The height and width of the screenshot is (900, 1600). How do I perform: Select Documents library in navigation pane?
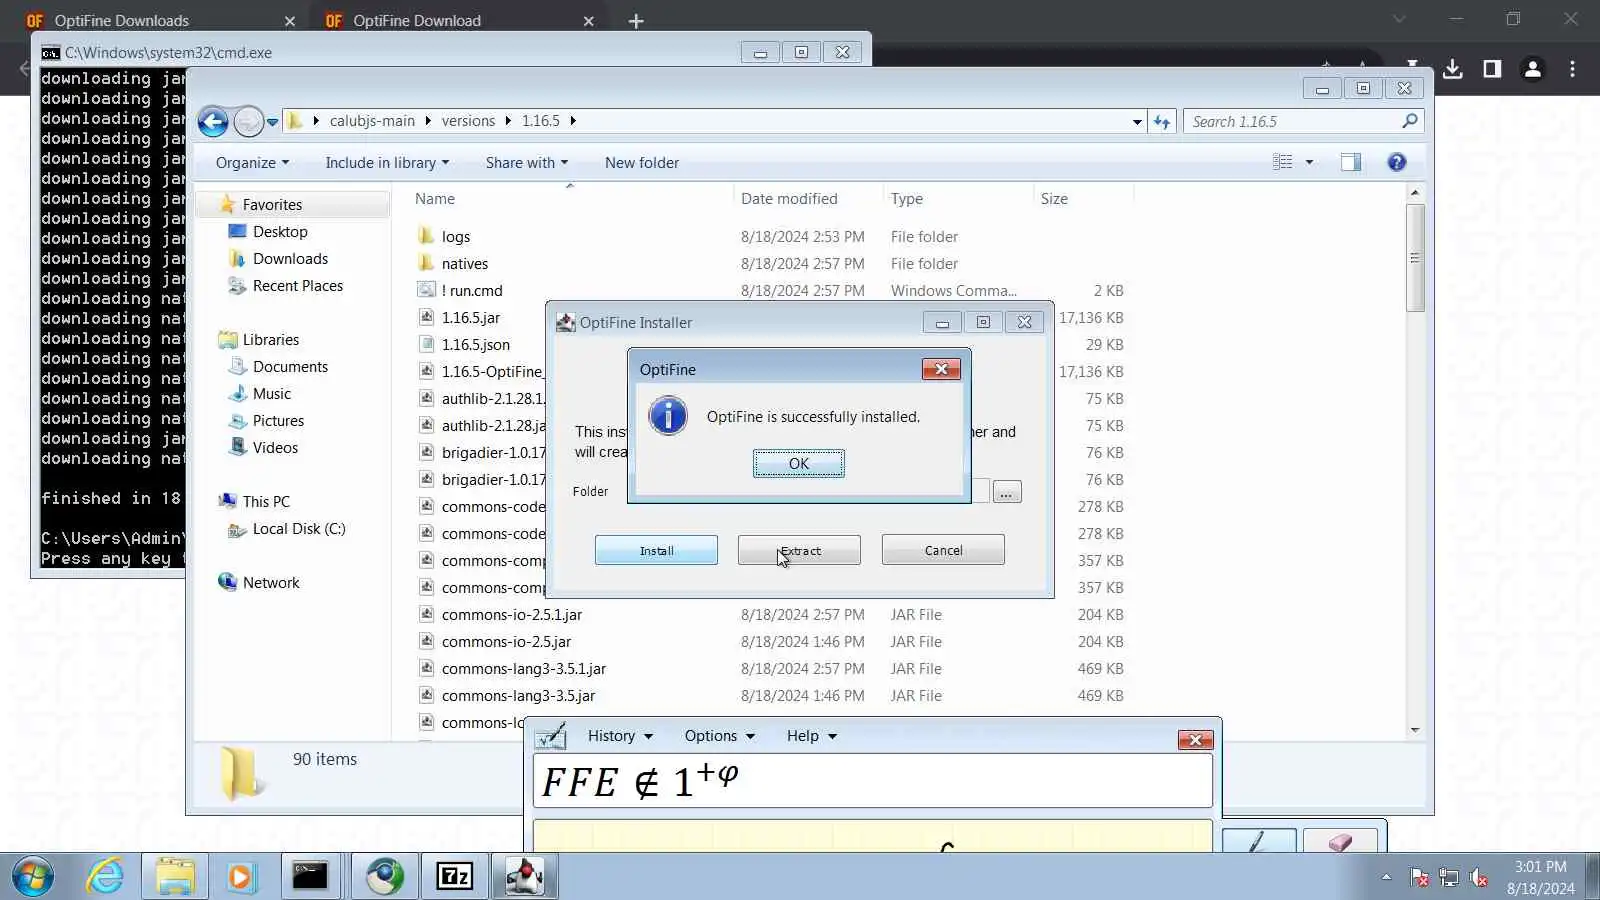[x=290, y=366]
